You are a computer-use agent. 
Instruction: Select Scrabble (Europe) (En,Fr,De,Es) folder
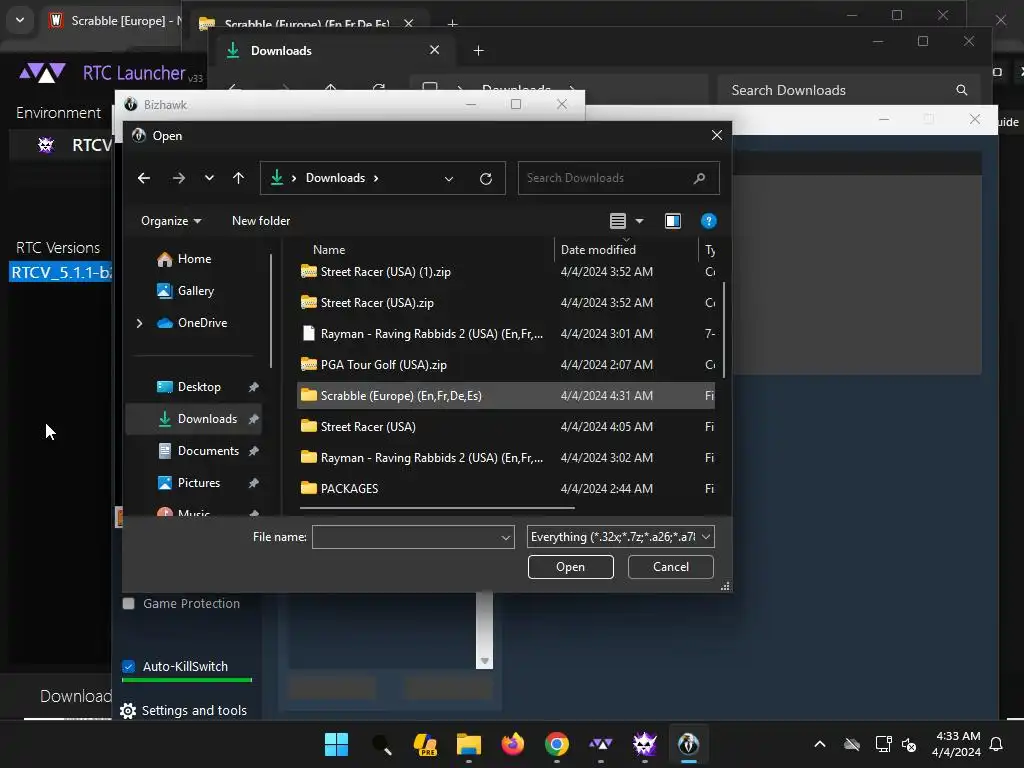tap(506, 396)
